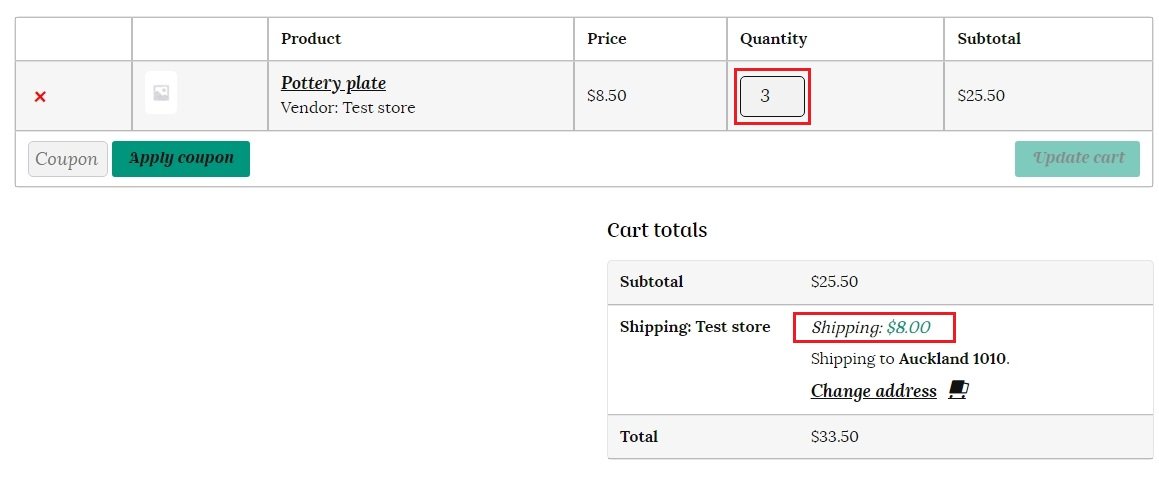Viewport: 1159px width, 477px height.
Task: Click the Subtotal column header in cart table
Action: click(989, 39)
